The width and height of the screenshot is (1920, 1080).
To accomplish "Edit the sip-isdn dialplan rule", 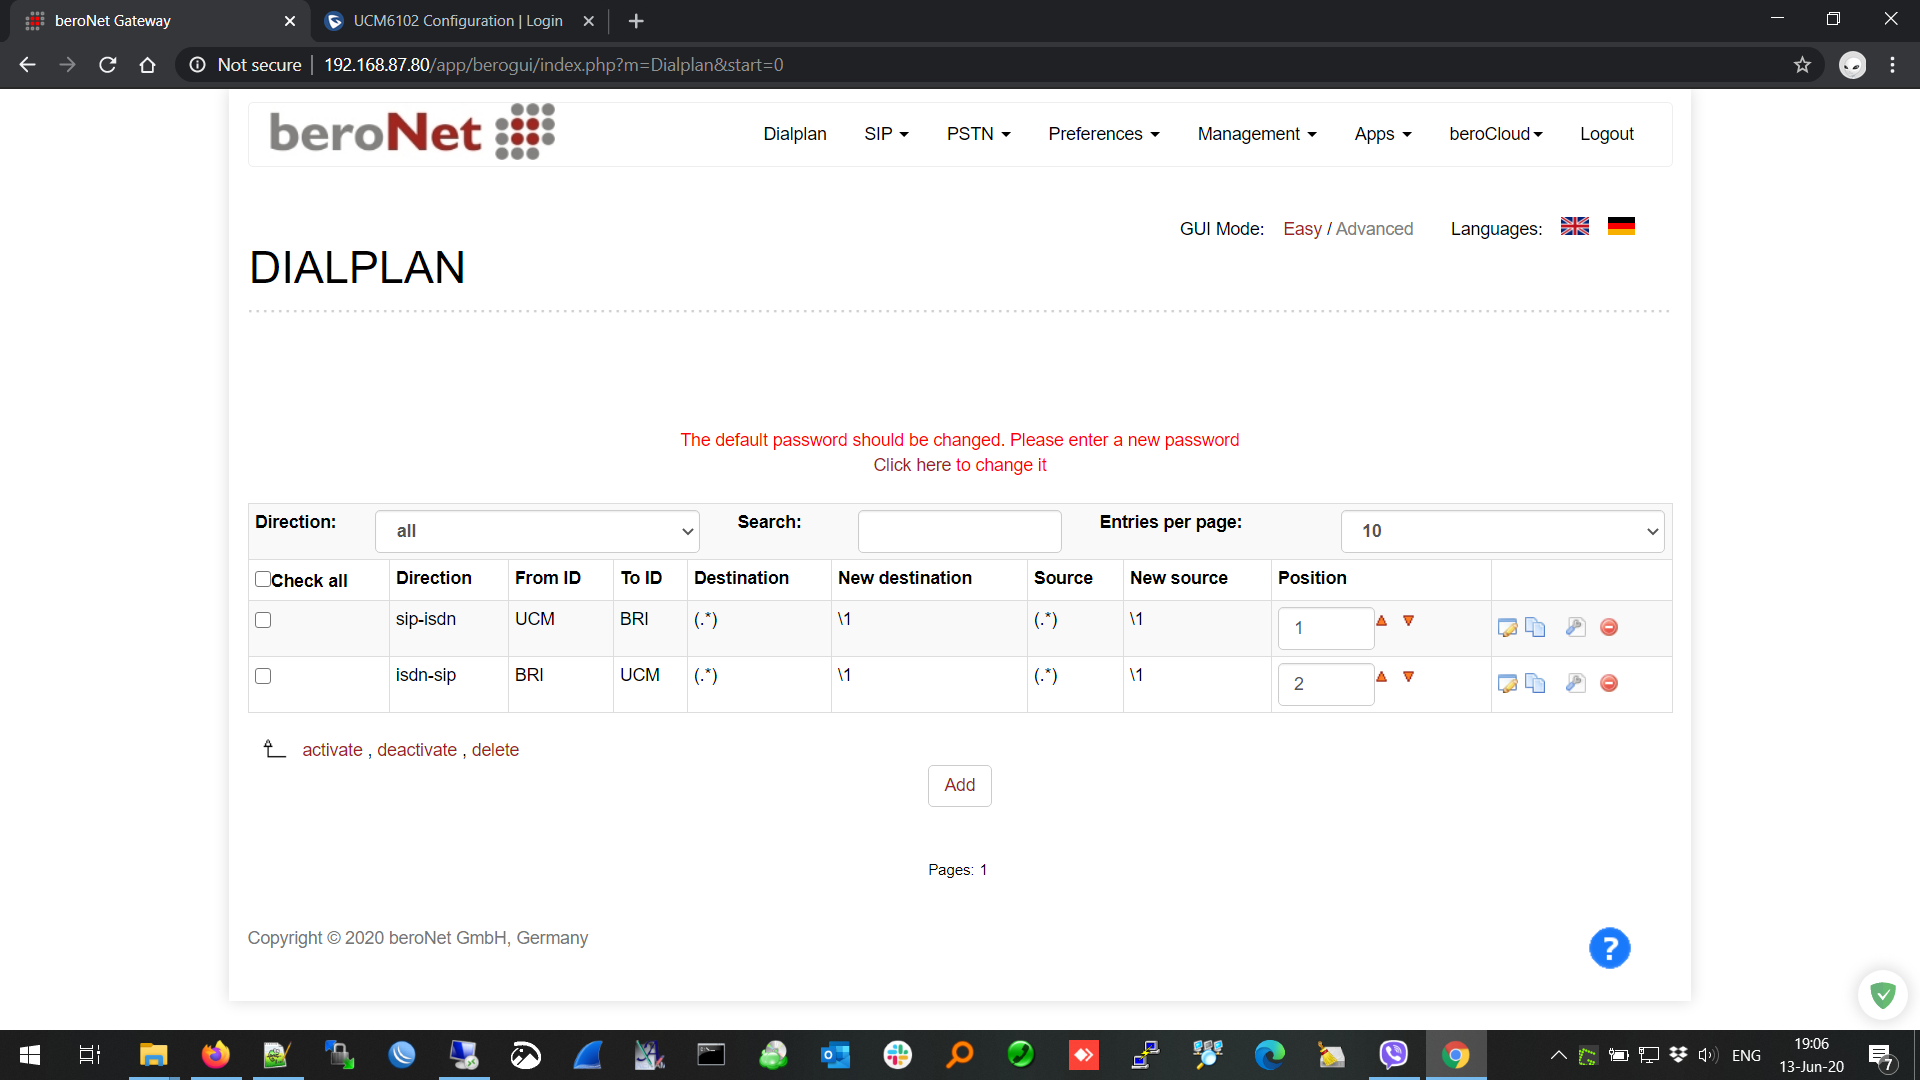I will click(1507, 628).
